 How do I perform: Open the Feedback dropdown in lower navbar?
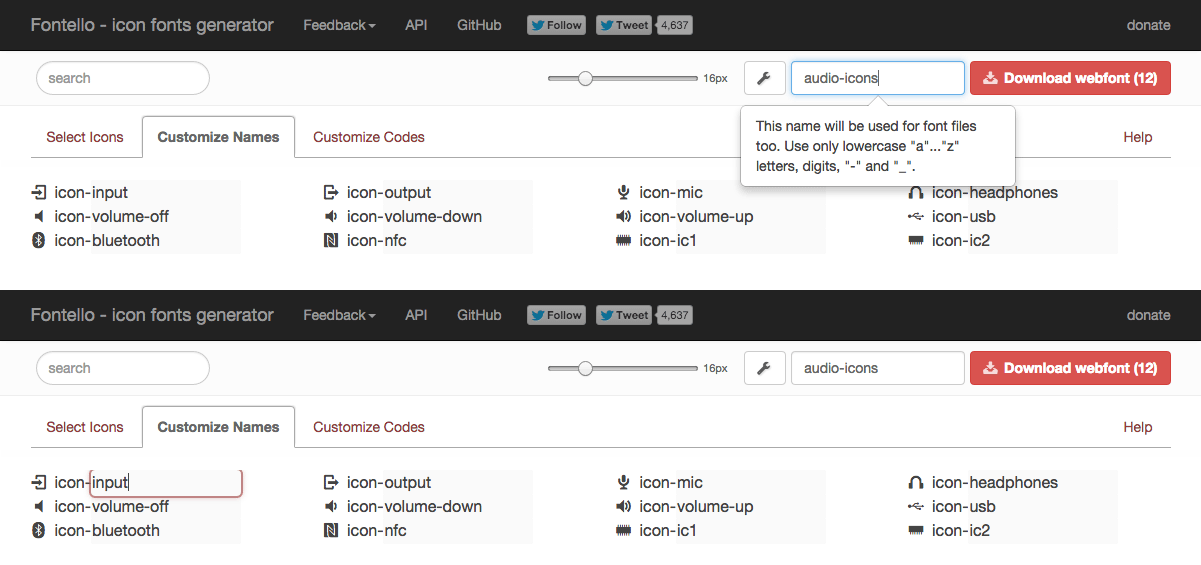pyautogui.click(x=339, y=315)
